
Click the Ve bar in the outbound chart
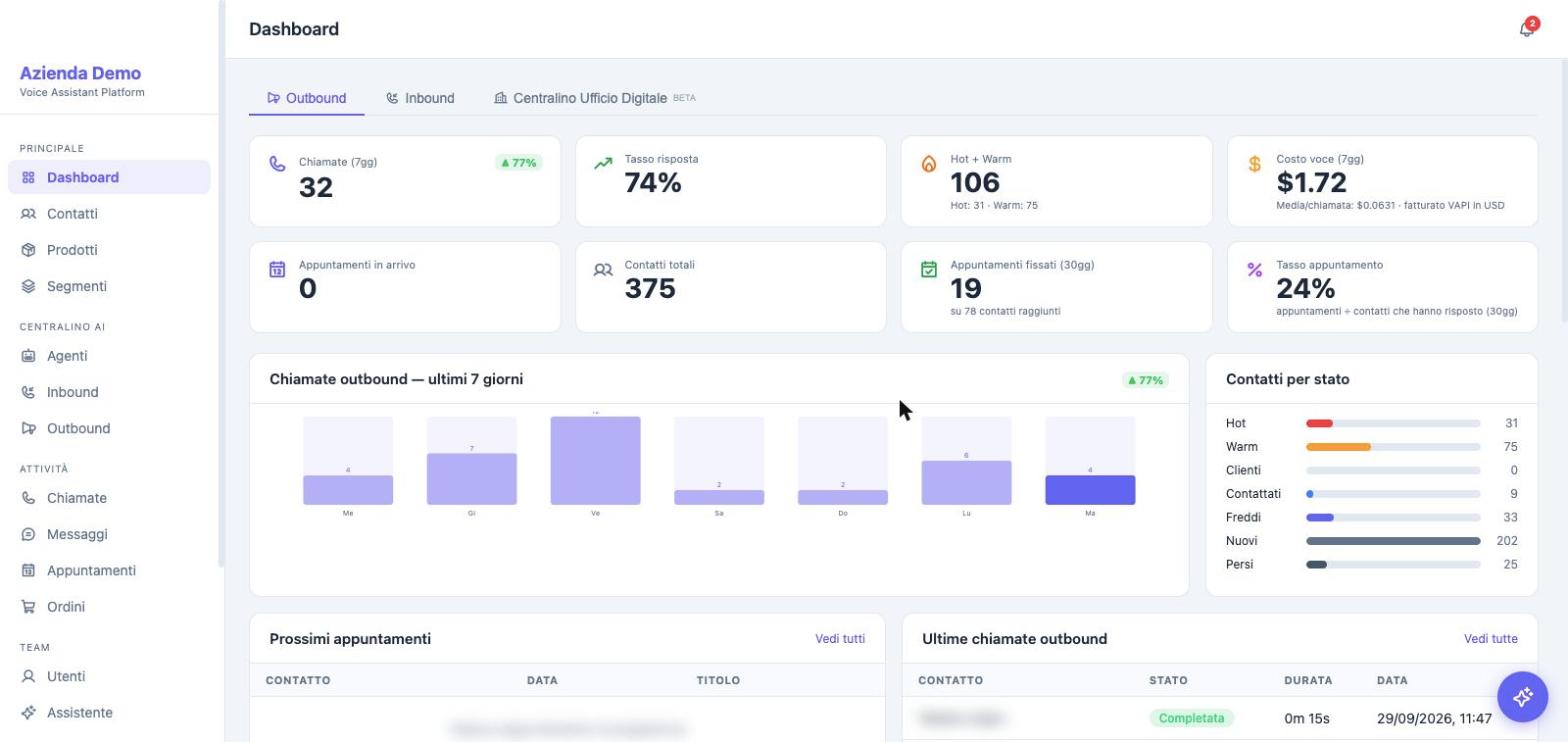point(595,461)
